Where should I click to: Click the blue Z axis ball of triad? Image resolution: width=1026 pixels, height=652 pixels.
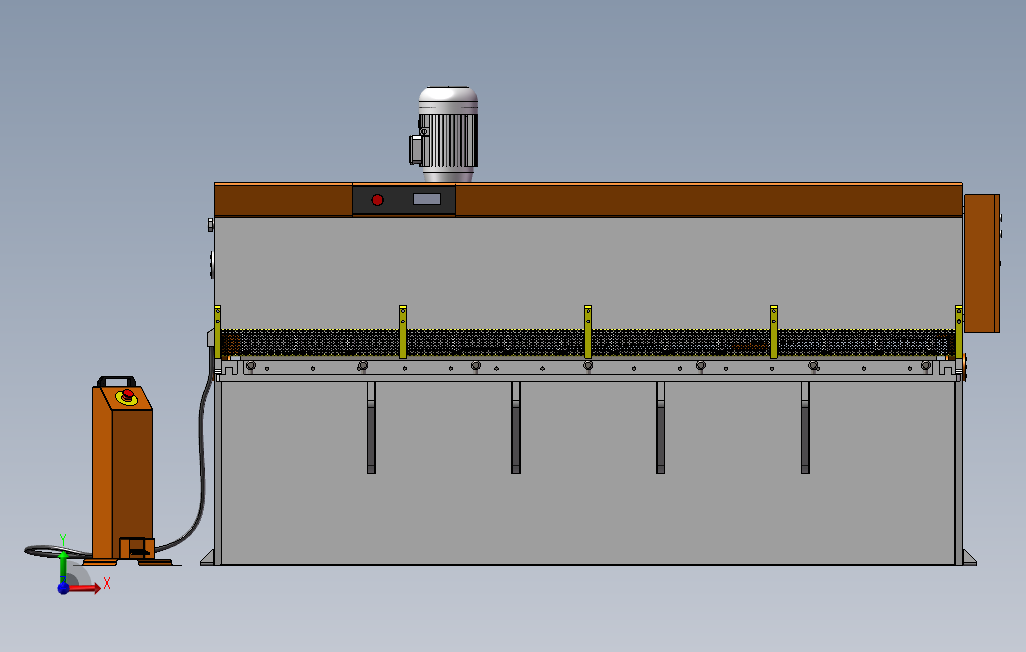[x=63, y=588]
